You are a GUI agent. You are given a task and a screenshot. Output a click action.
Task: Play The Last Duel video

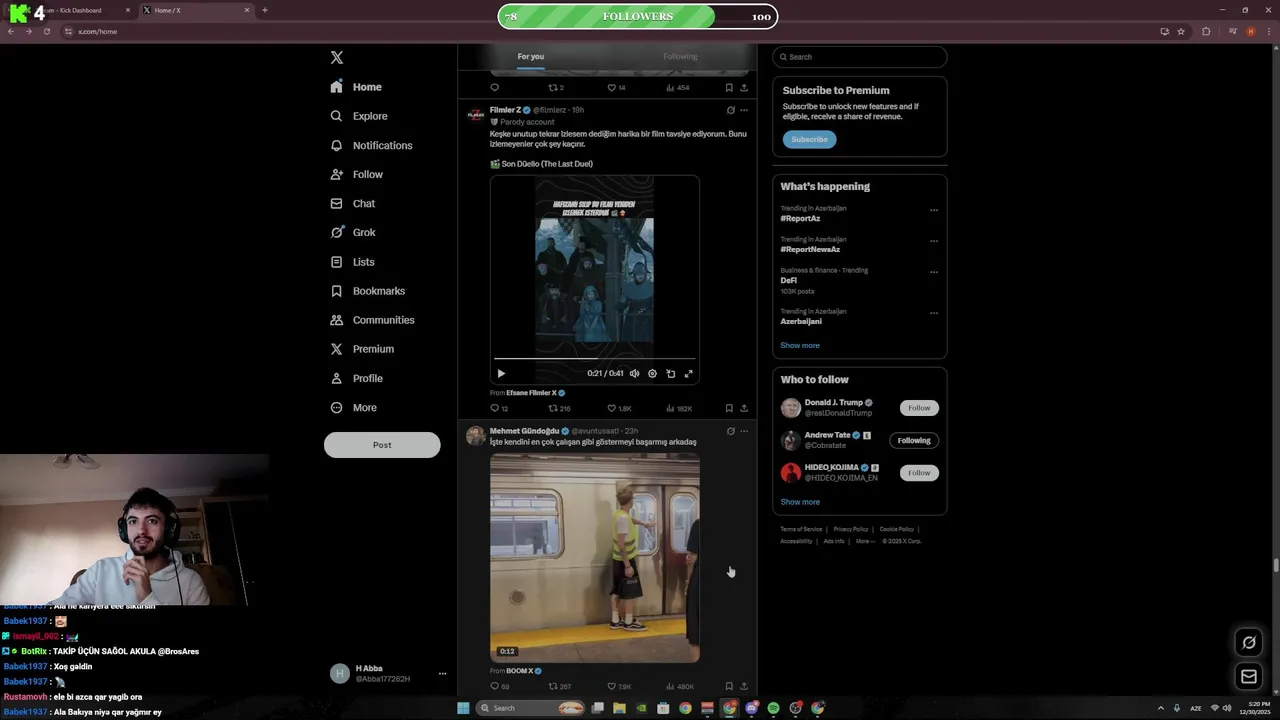[501, 374]
